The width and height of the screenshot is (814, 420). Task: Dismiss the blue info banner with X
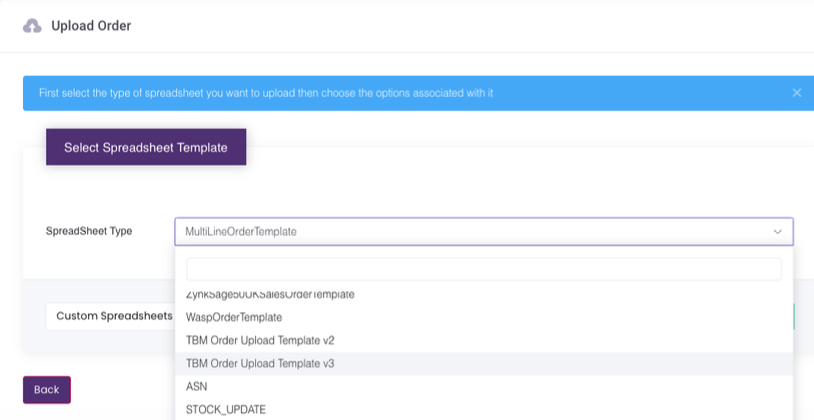tap(796, 93)
